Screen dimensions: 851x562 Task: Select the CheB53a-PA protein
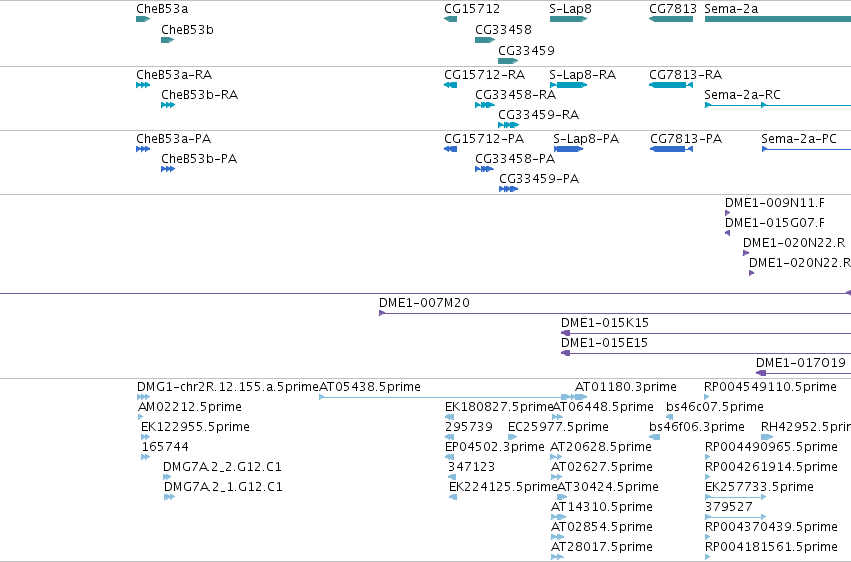point(143,149)
